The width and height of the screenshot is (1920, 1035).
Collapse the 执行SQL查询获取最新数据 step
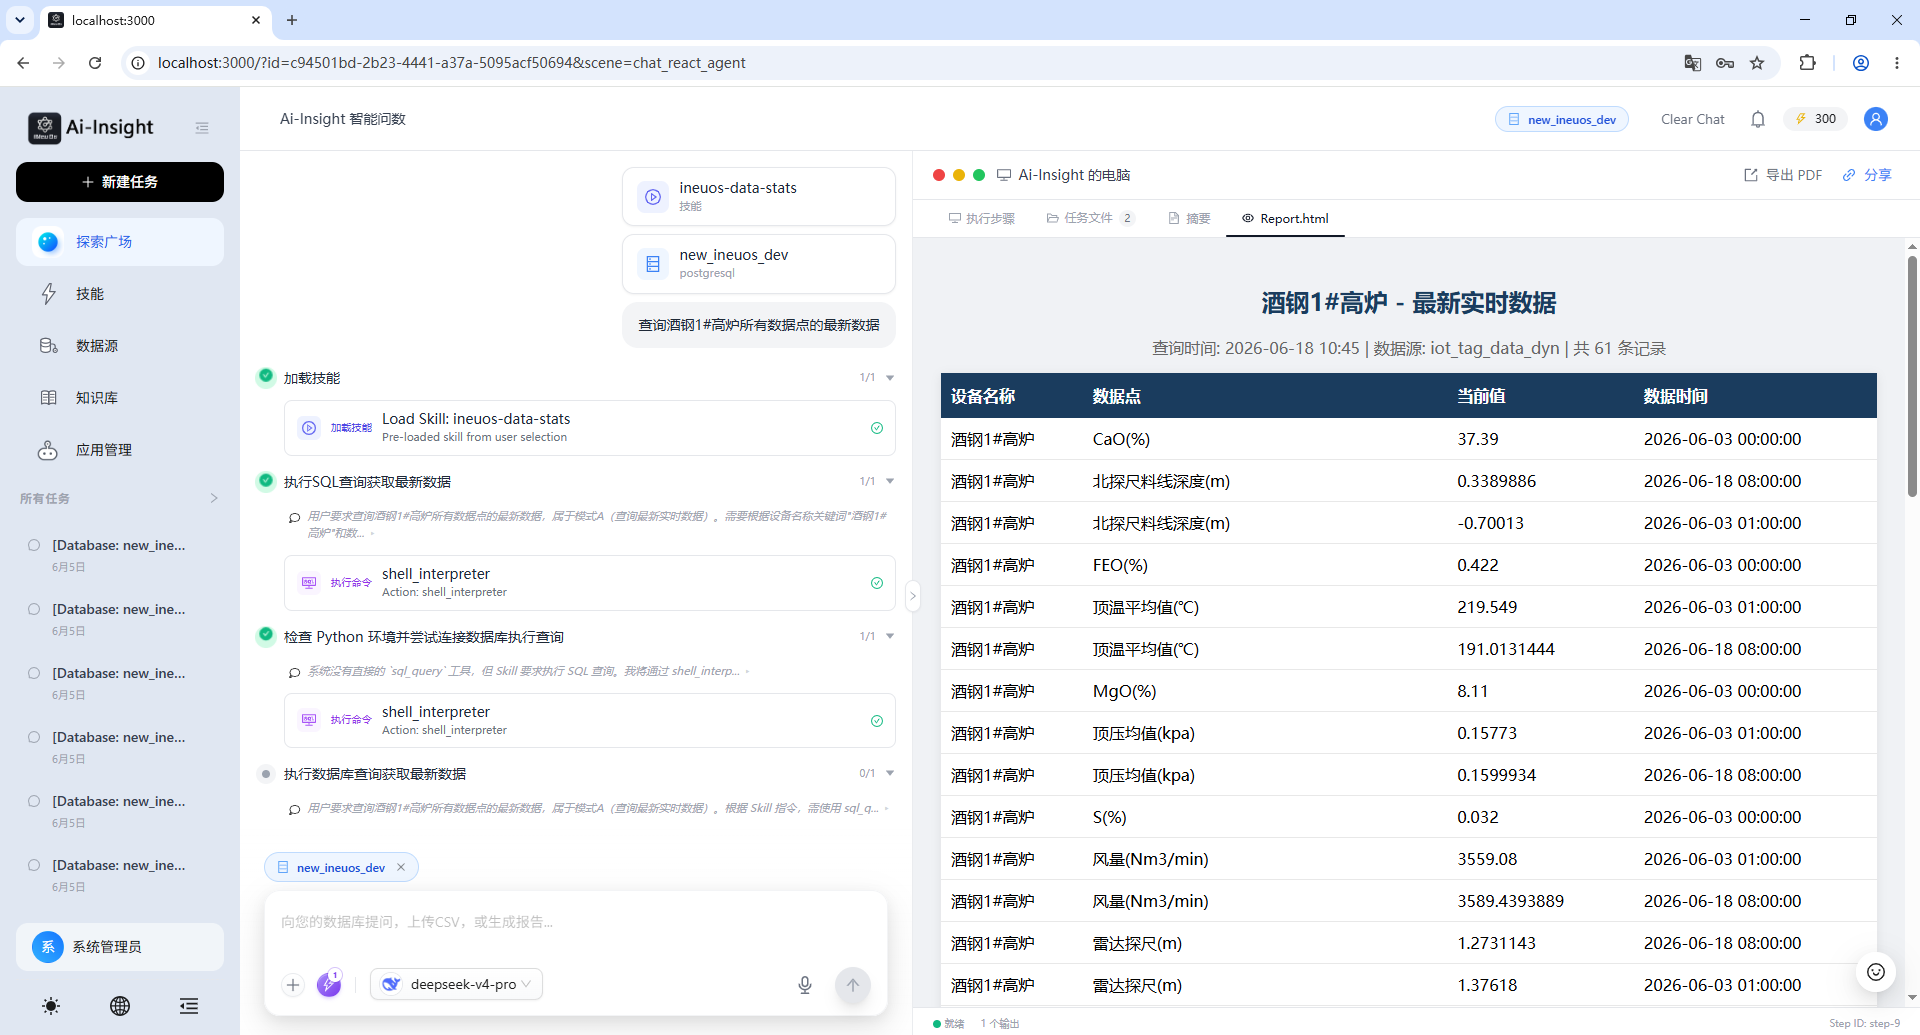pyautogui.click(x=890, y=482)
